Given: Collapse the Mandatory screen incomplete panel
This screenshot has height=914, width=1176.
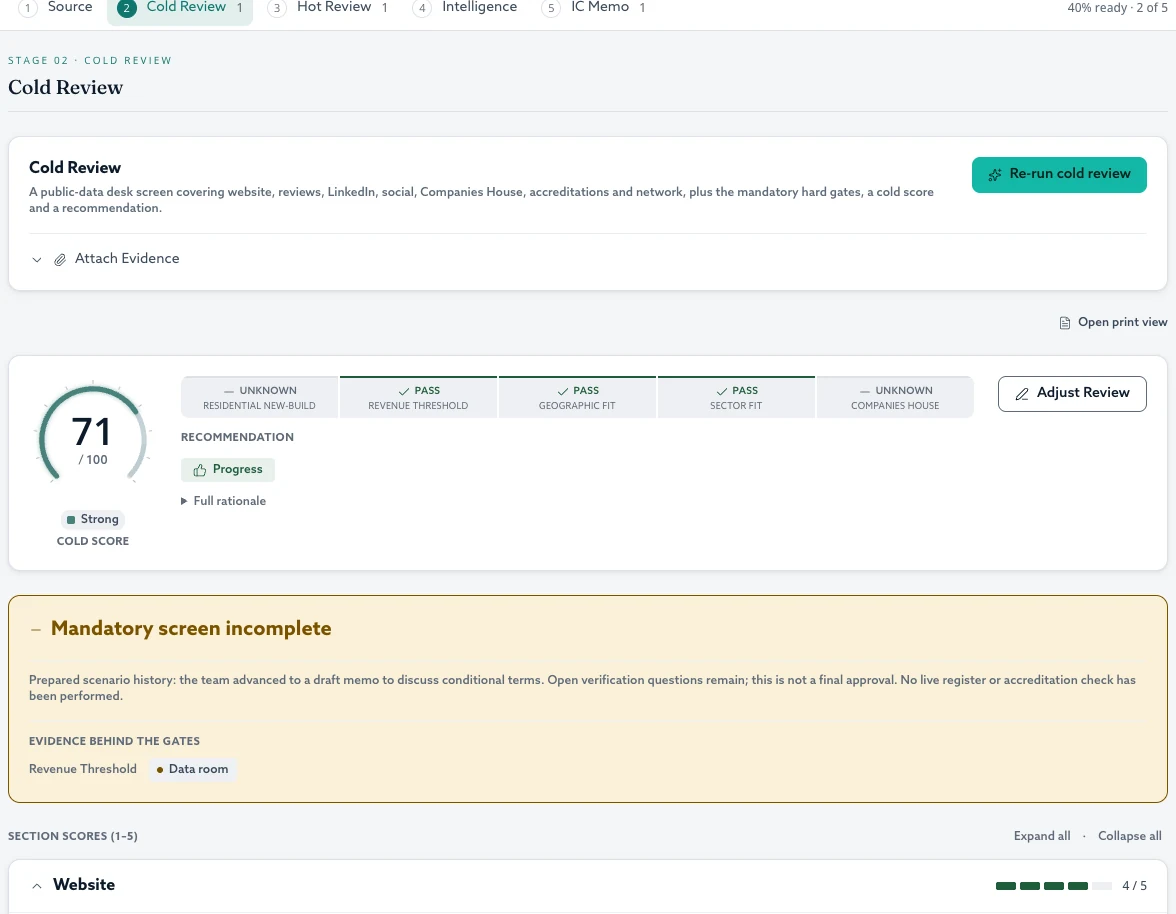Looking at the screenshot, I should (35, 630).
